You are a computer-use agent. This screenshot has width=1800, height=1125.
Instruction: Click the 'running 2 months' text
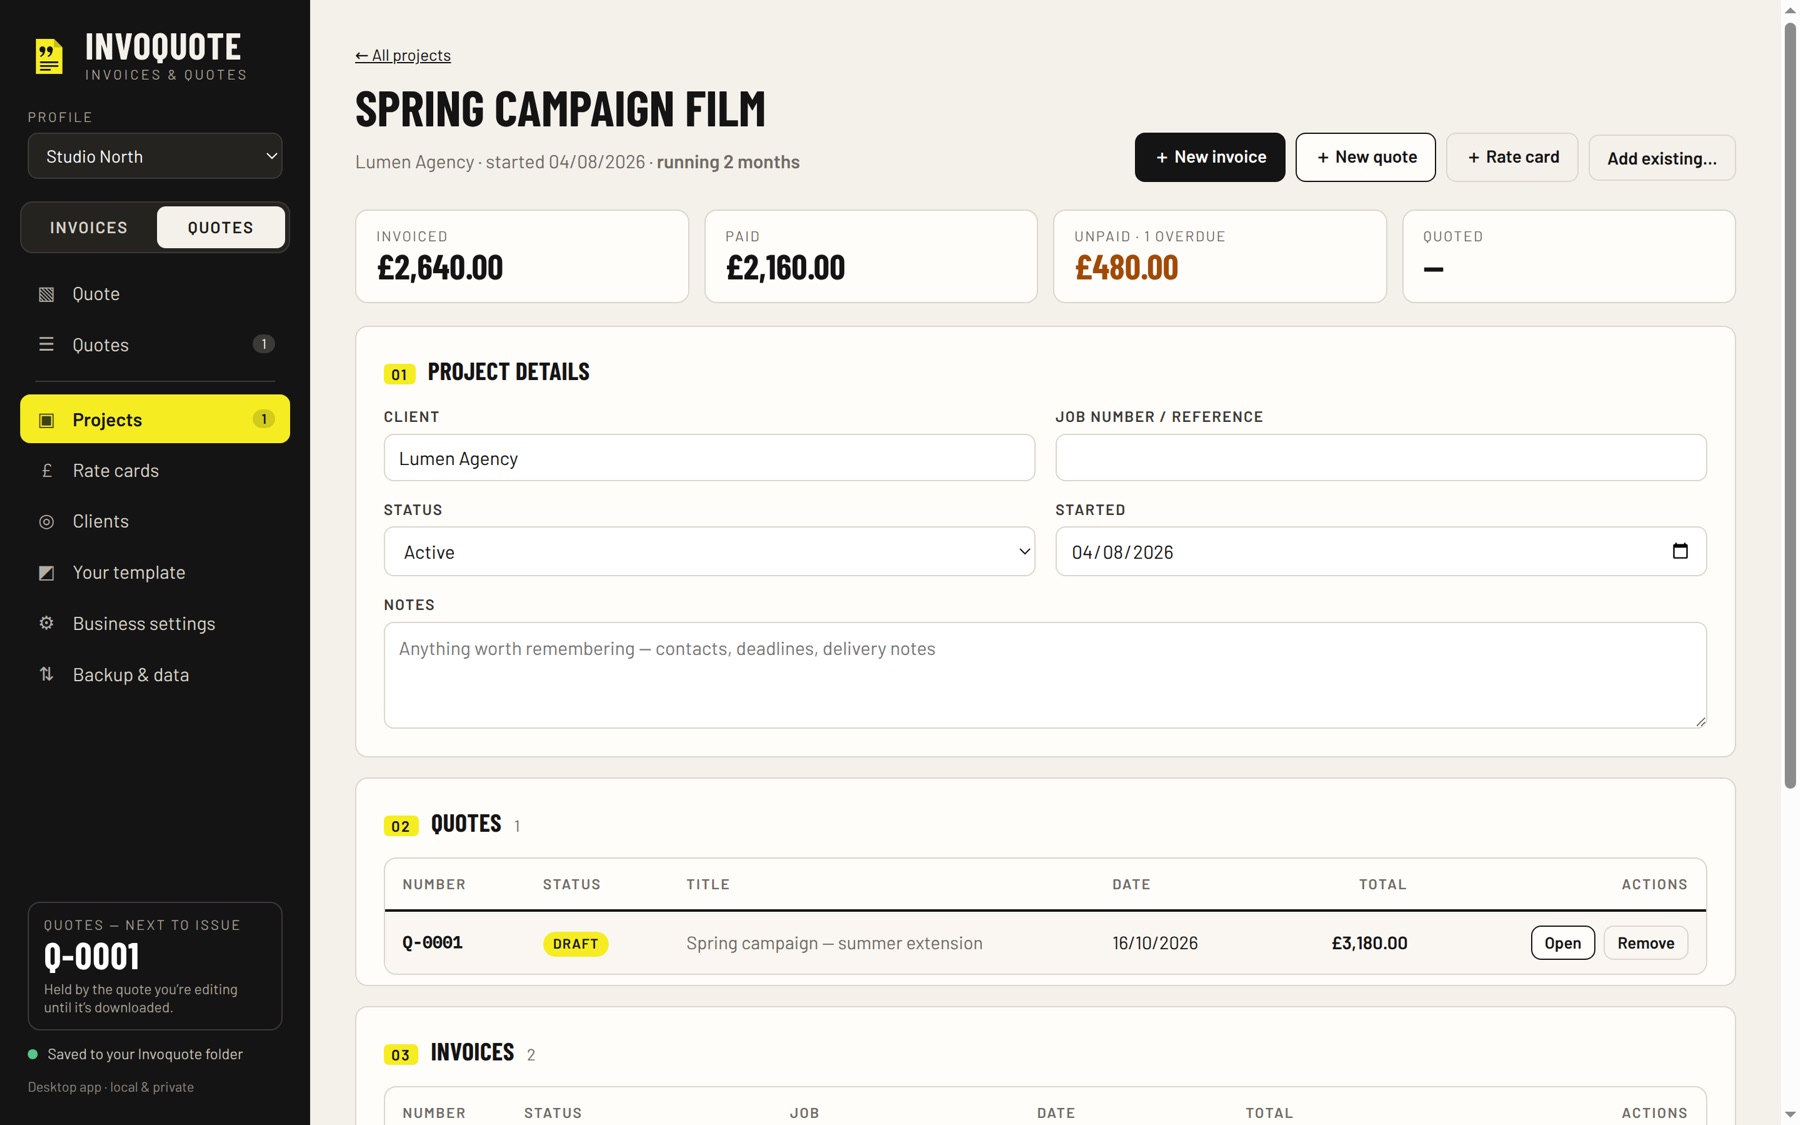[x=728, y=162]
